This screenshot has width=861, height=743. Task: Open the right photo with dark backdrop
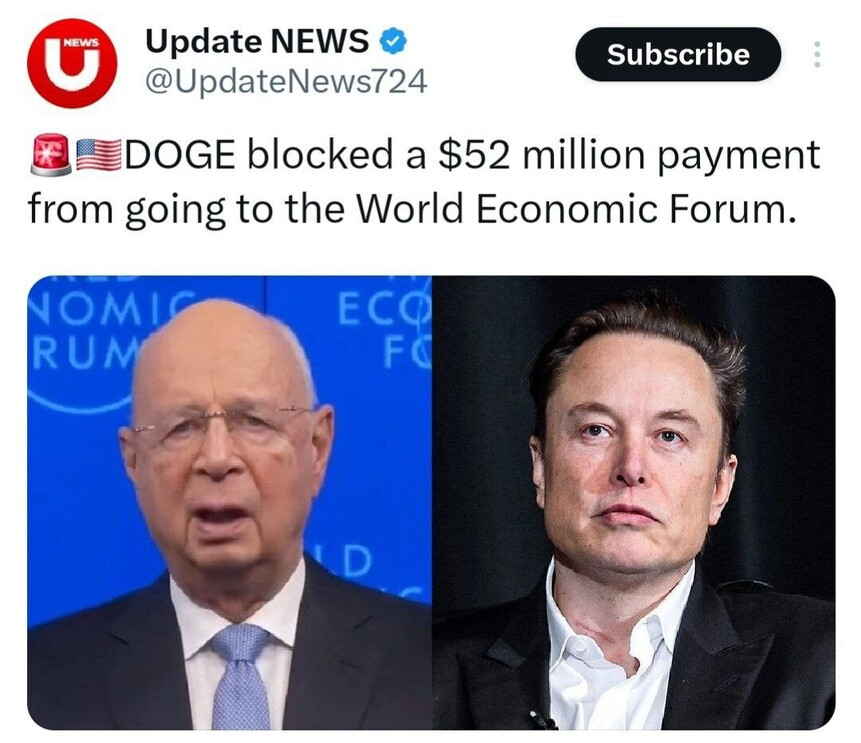[x=634, y=502]
